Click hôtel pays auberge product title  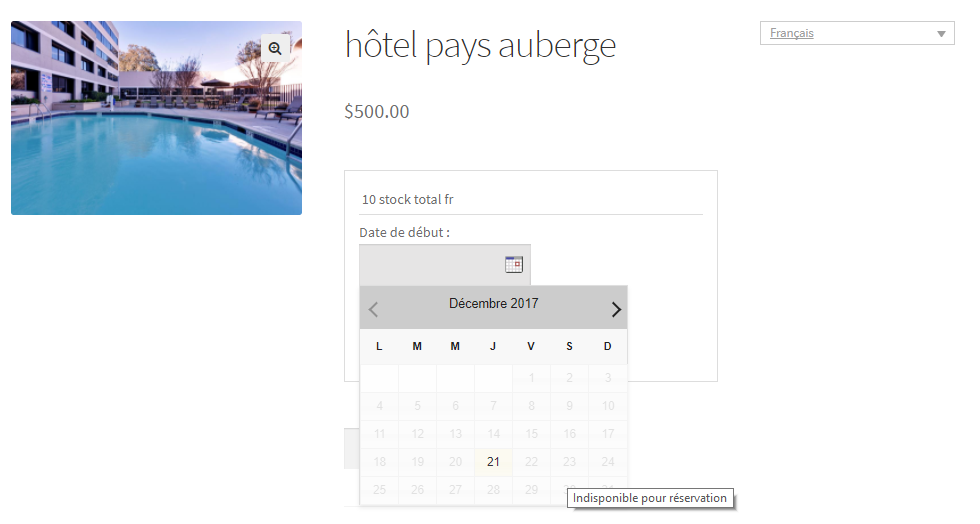(x=480, y=45)
